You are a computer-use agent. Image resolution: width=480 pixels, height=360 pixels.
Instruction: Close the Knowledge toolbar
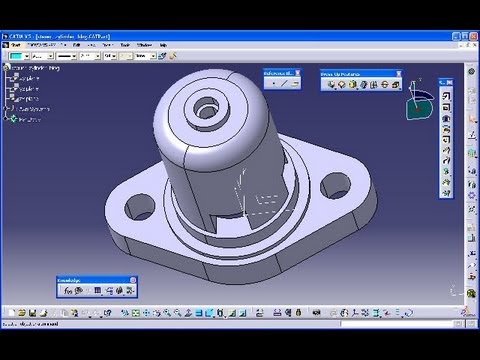(x=133, y=280)
